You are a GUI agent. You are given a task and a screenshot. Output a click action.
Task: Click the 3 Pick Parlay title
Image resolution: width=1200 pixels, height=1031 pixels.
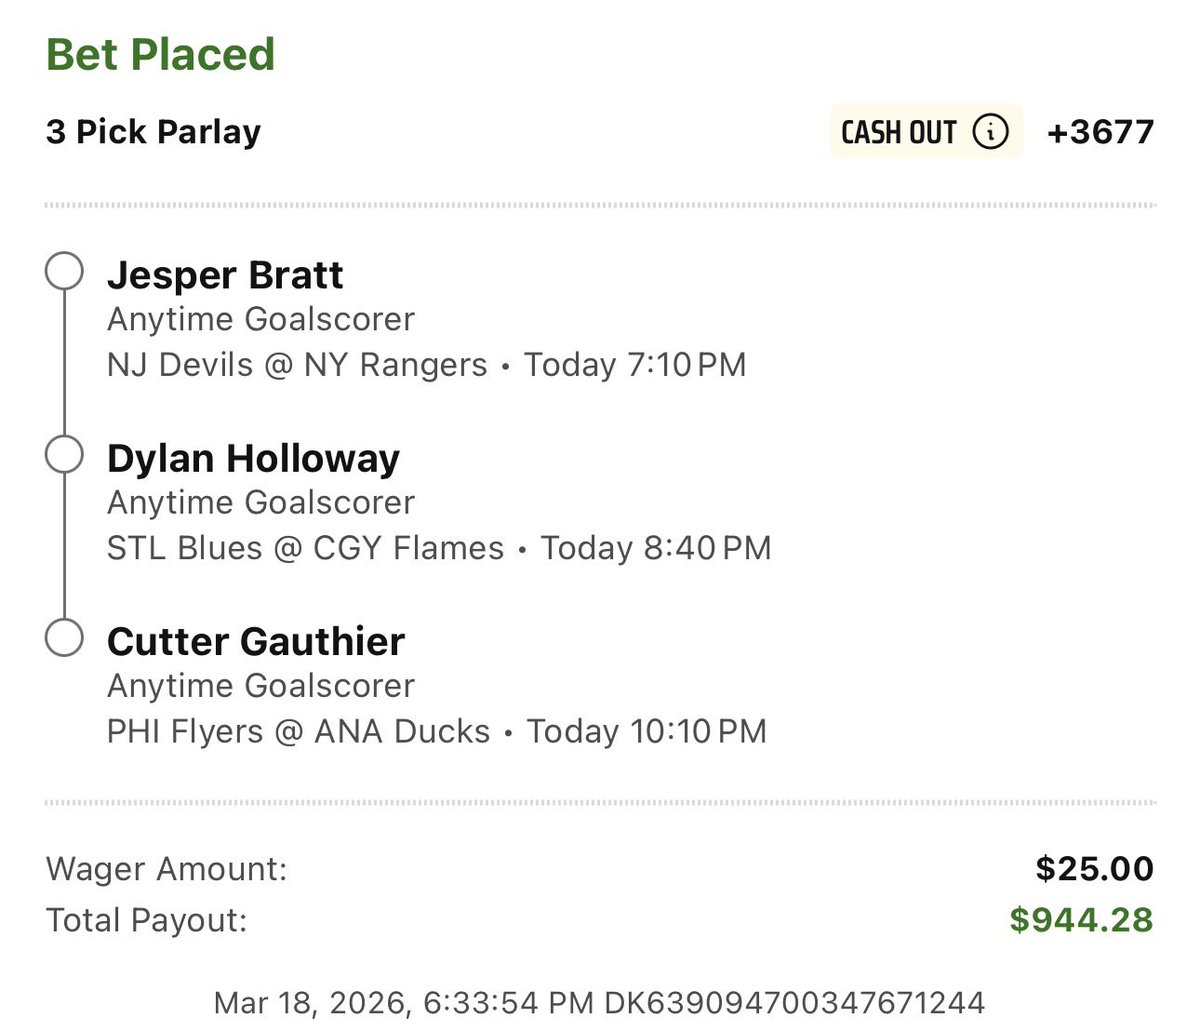(x=153, y=132)
